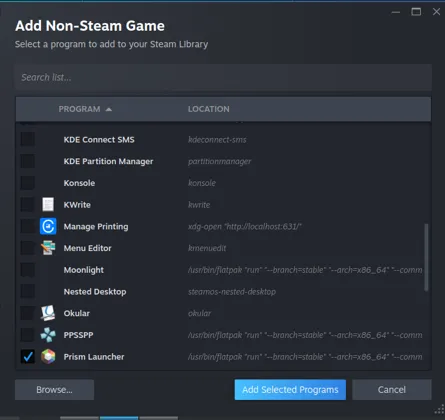The image size is (445, 420).
Task: Sort by the LOCATION column header
Action: (209, 109)
